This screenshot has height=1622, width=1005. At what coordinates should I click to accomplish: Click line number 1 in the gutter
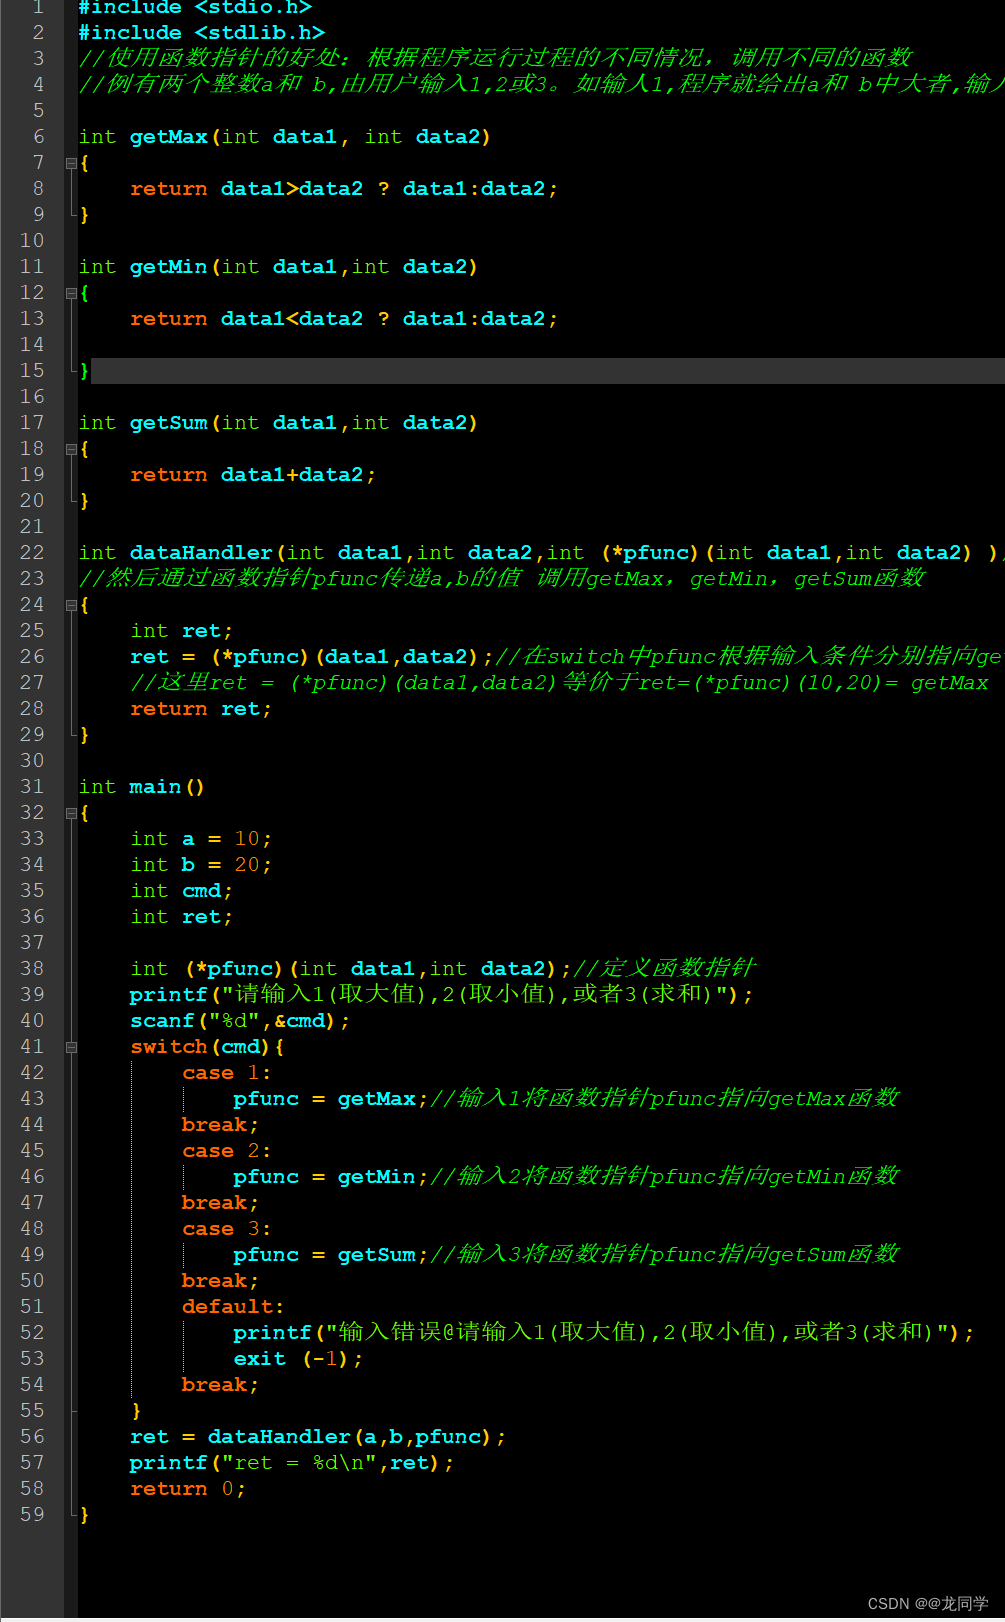click(x=38, y=7)
